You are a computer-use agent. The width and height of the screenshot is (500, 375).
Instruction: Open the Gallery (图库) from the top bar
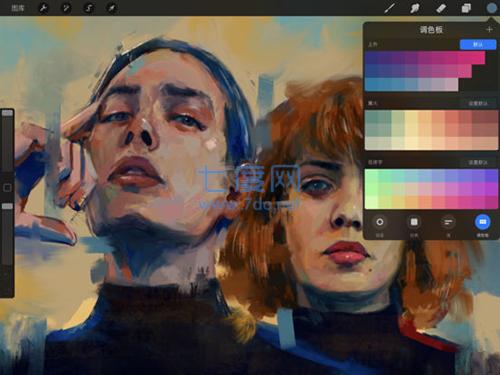tap(17, 8)
